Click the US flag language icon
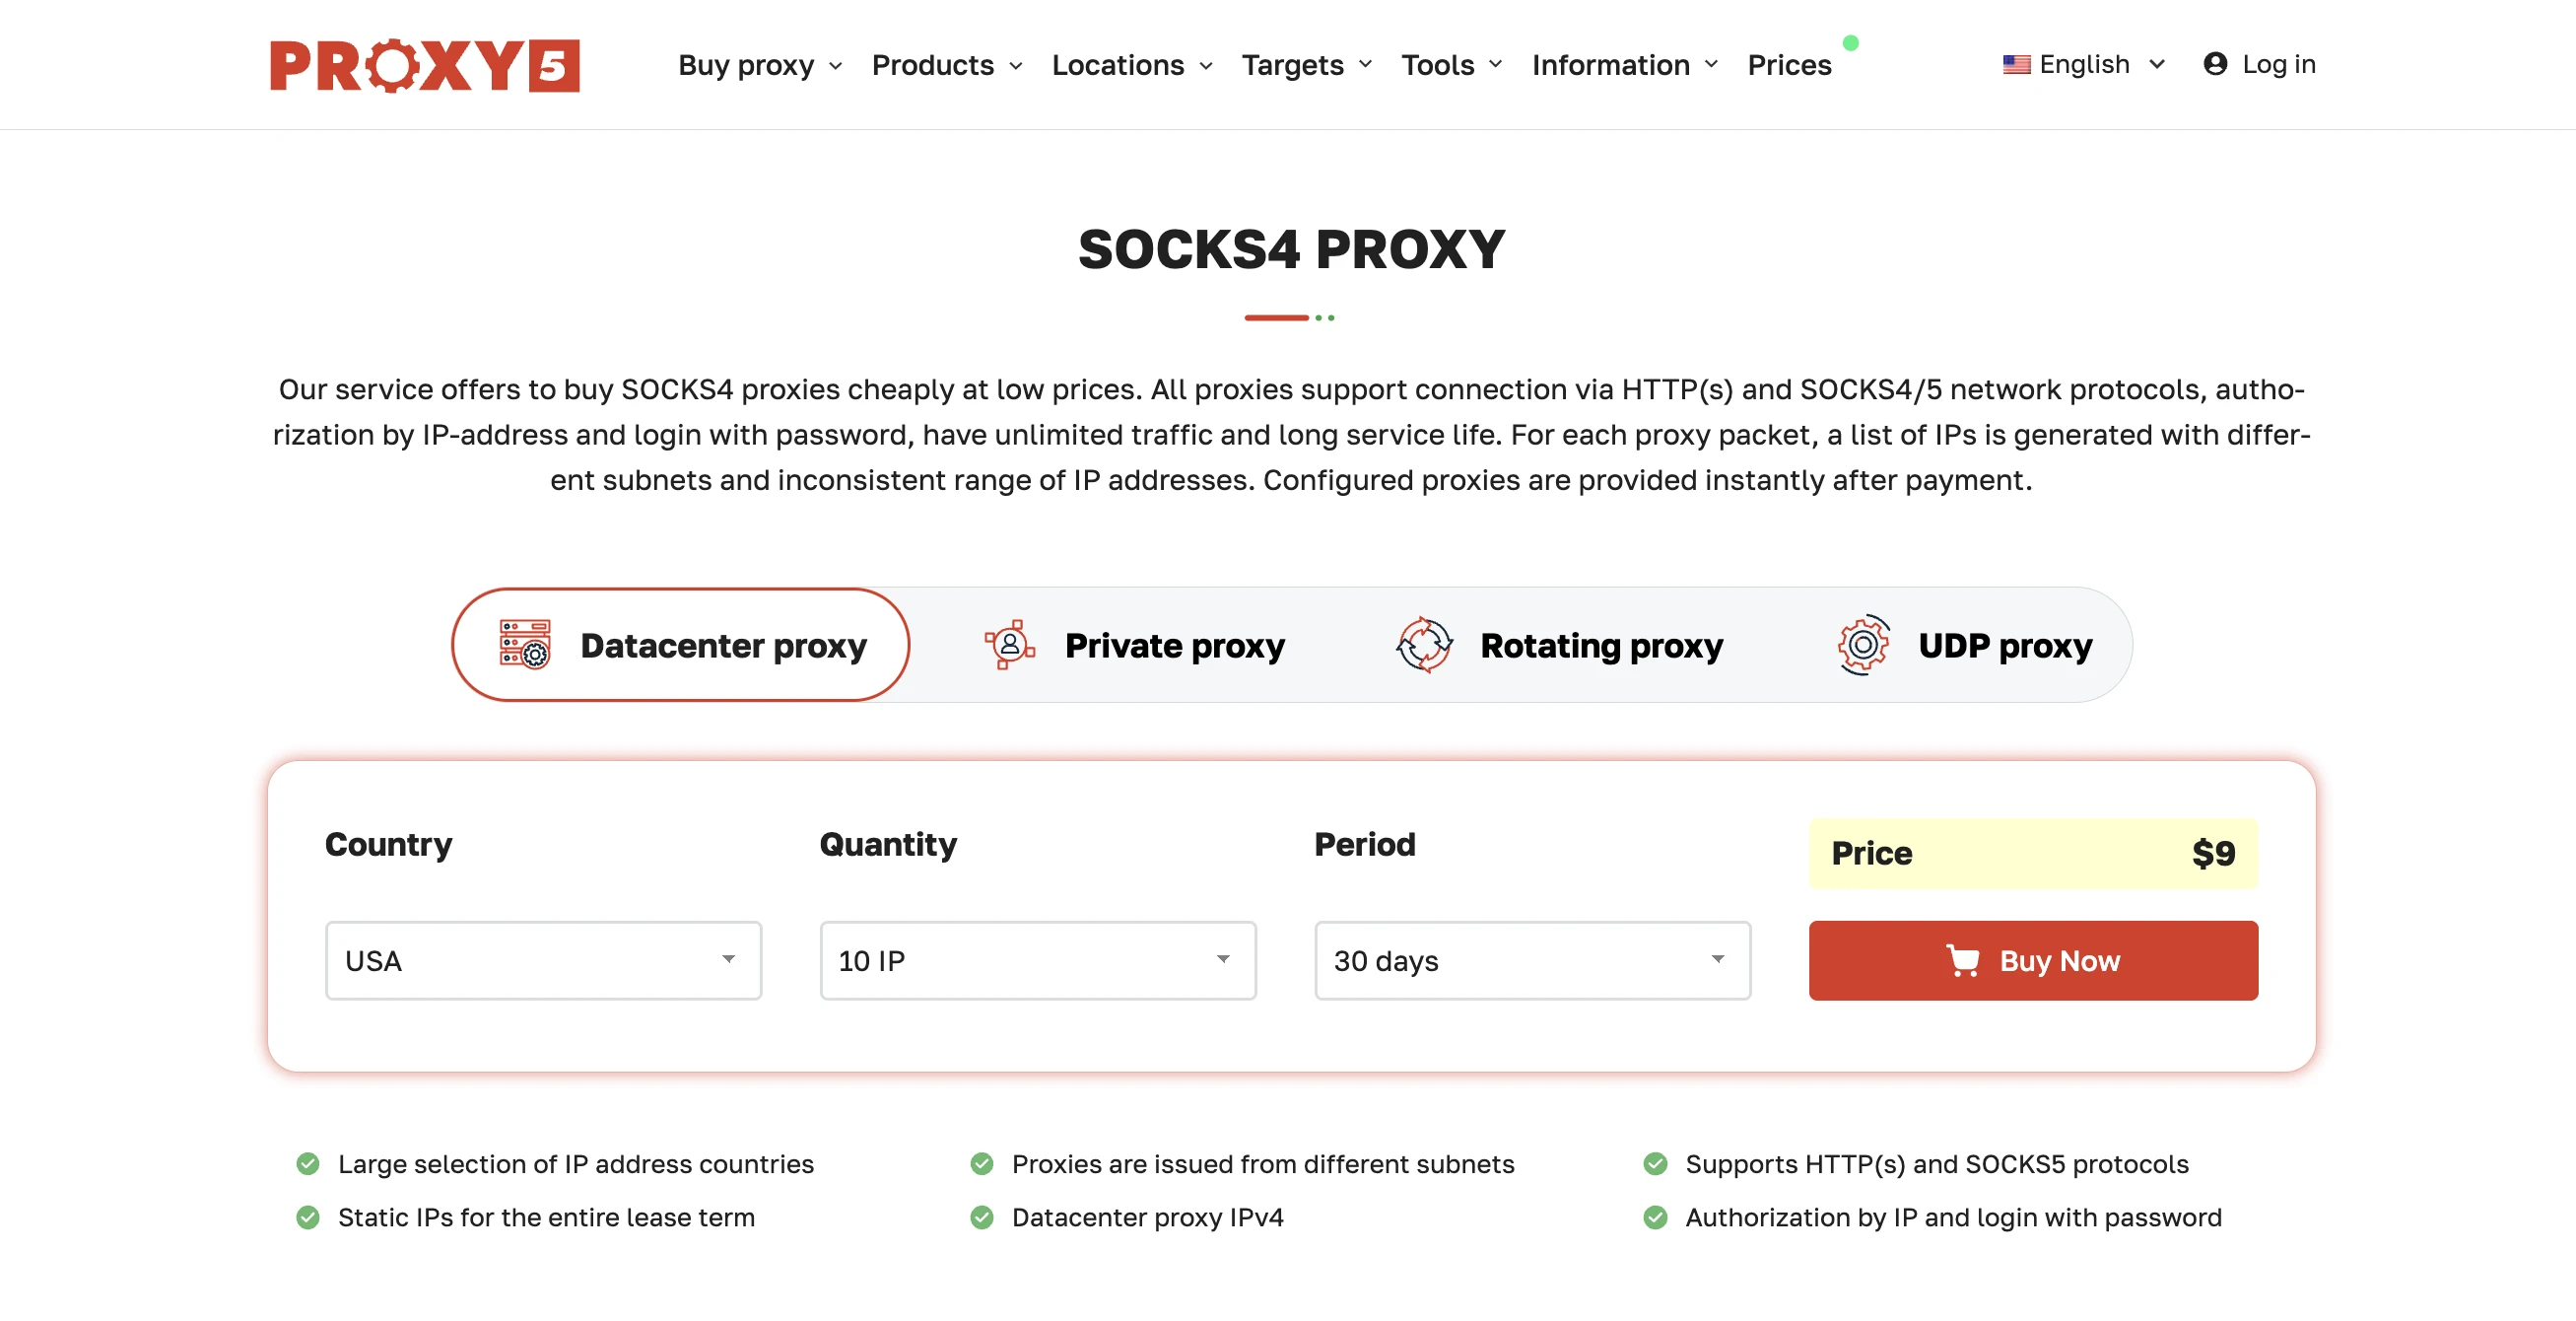The image size is (2576, 1321). pos(2016,65)
